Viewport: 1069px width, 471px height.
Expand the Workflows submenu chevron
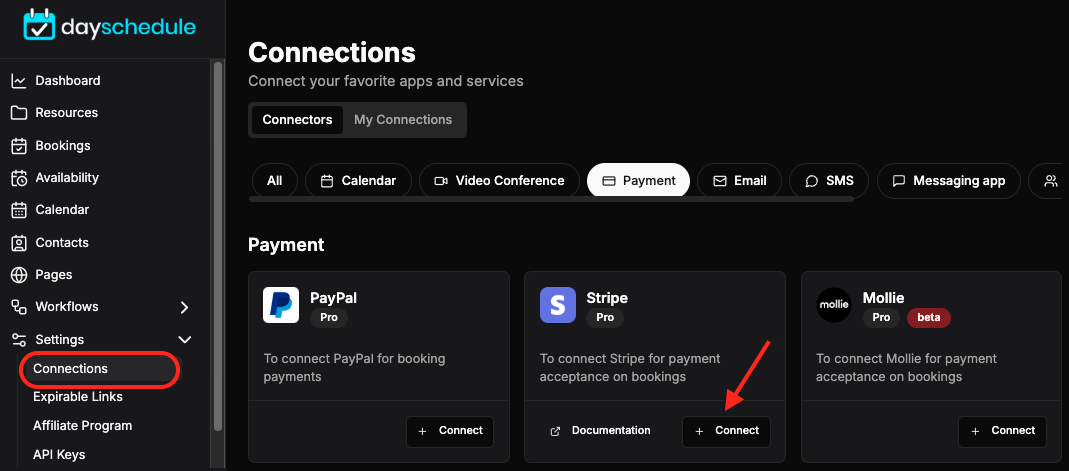(184, 307)
